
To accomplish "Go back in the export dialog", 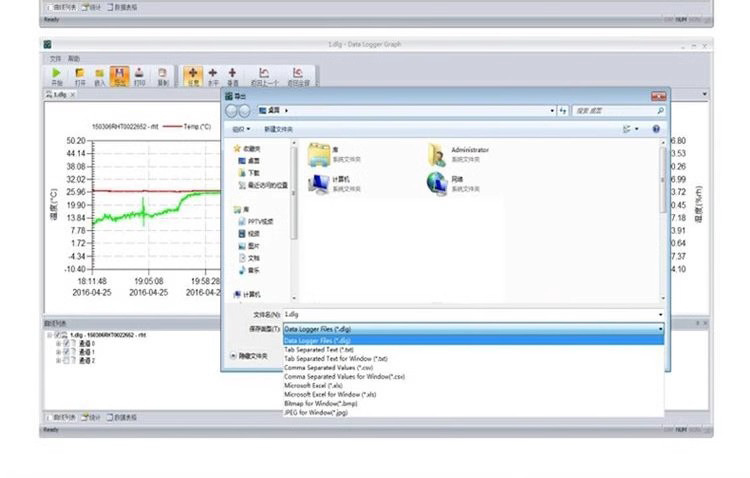I will 232,111.
